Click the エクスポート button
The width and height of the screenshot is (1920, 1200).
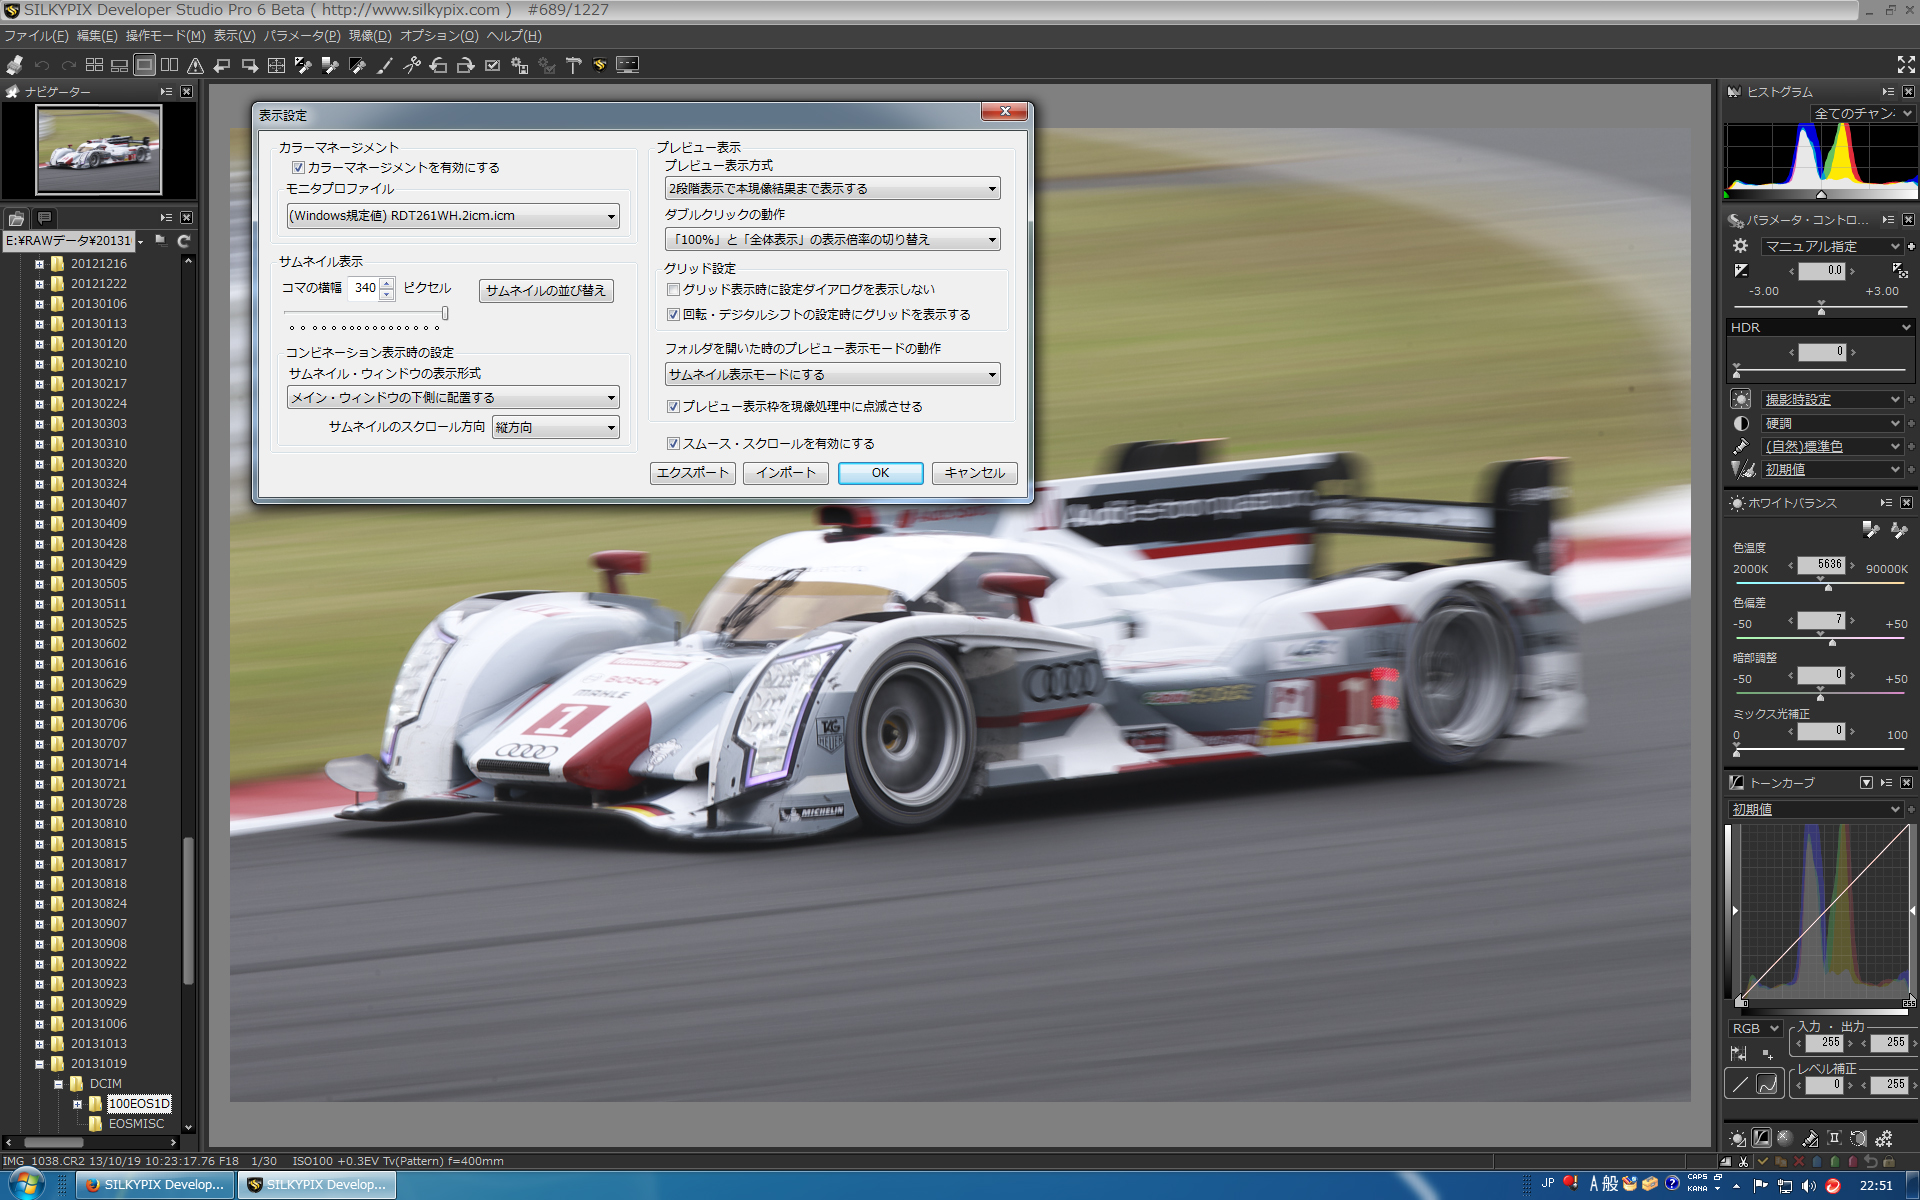693,473
